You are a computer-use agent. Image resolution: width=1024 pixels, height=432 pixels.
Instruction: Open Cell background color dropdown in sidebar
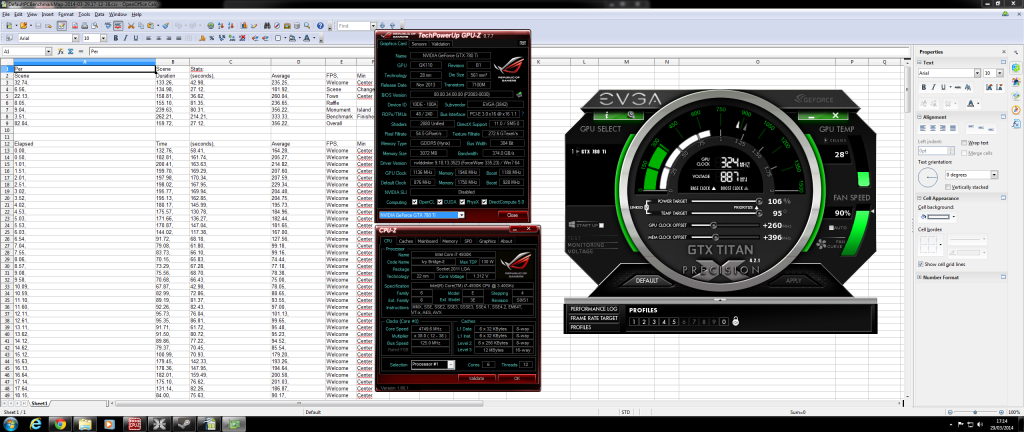[954, 217]
